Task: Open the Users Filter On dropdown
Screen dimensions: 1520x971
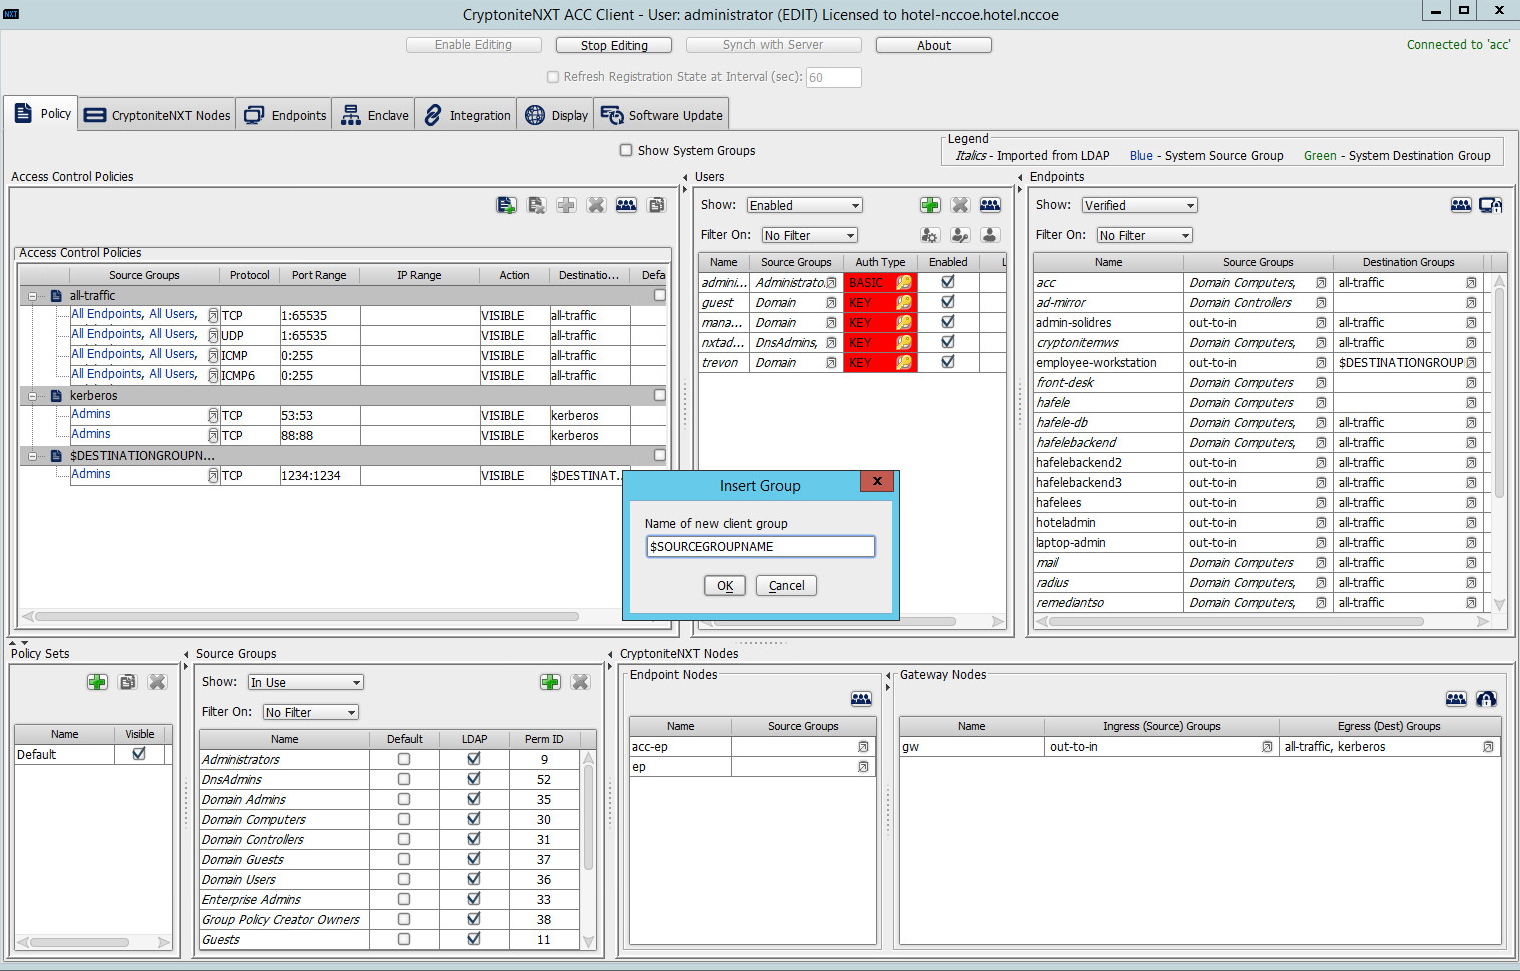Action: (x=809, y=235)
